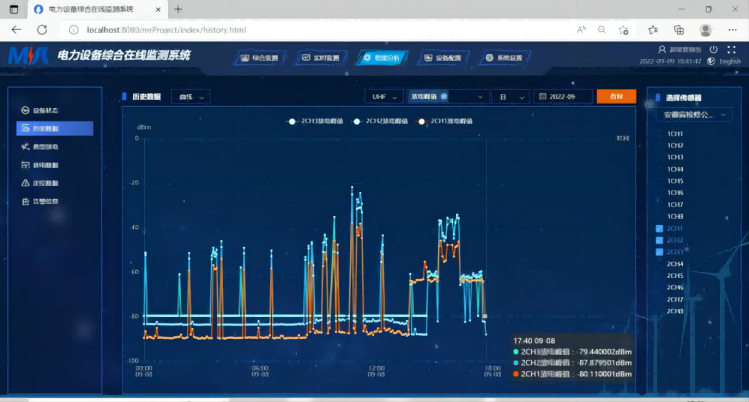The image size is (749, 402).
Task: Click the 典型放电 sidebar icon
Action: pyautogui.click(x=25, y=146)
